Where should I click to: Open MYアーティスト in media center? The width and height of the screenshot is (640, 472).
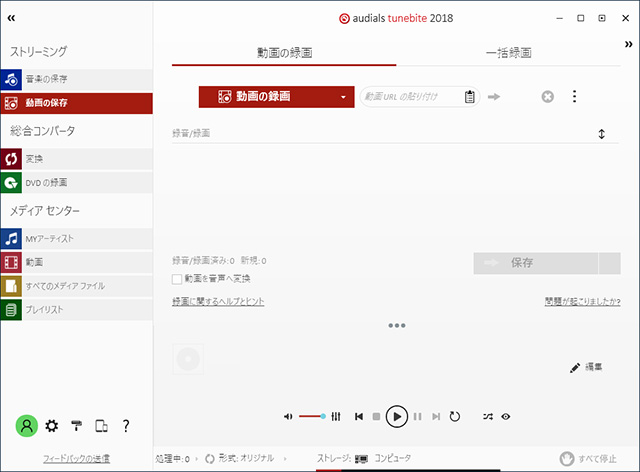tap(77, 238)
